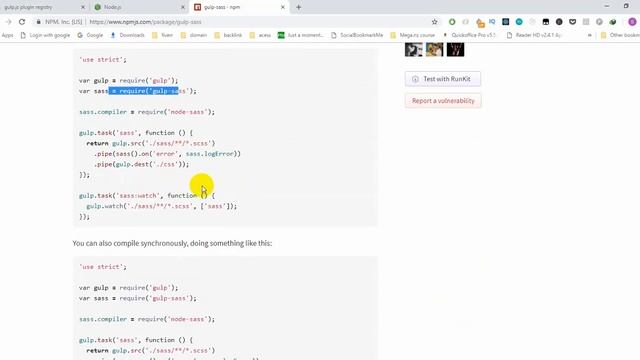640x360 pixels.
Task: Open the green circle extension icon
Action: (x=452, y=22)
